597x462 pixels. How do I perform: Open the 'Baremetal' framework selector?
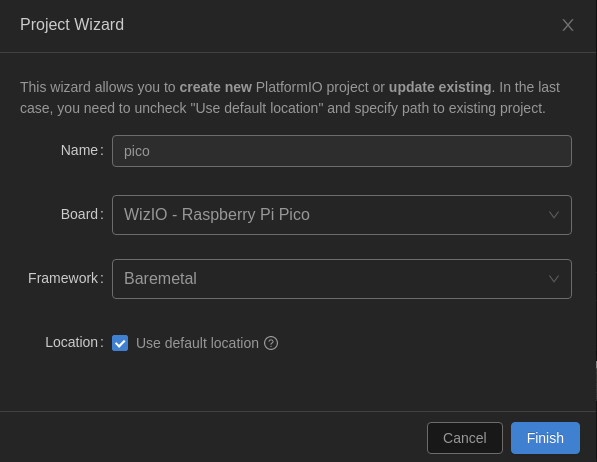342,279
